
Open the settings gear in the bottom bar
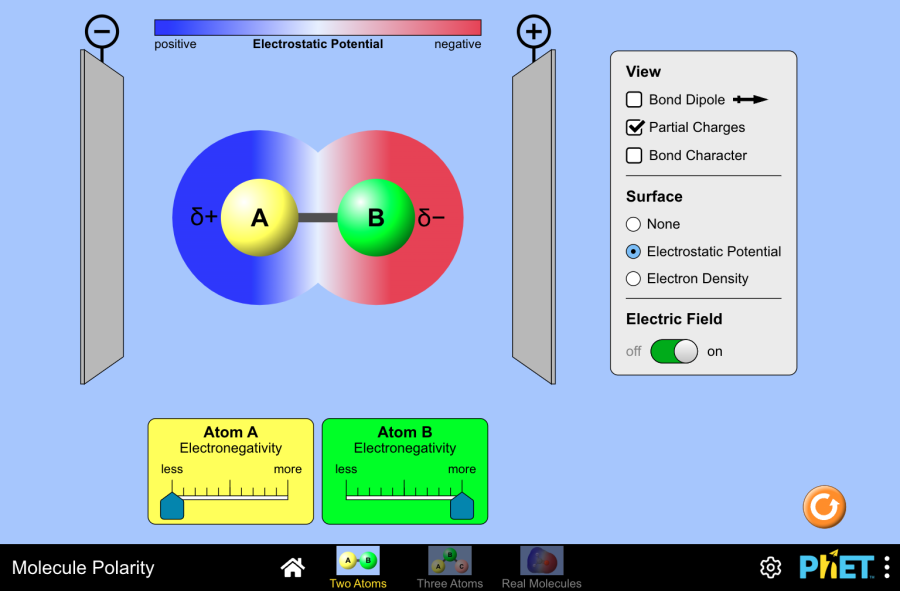pyautogui.click(x=770, y=568)
